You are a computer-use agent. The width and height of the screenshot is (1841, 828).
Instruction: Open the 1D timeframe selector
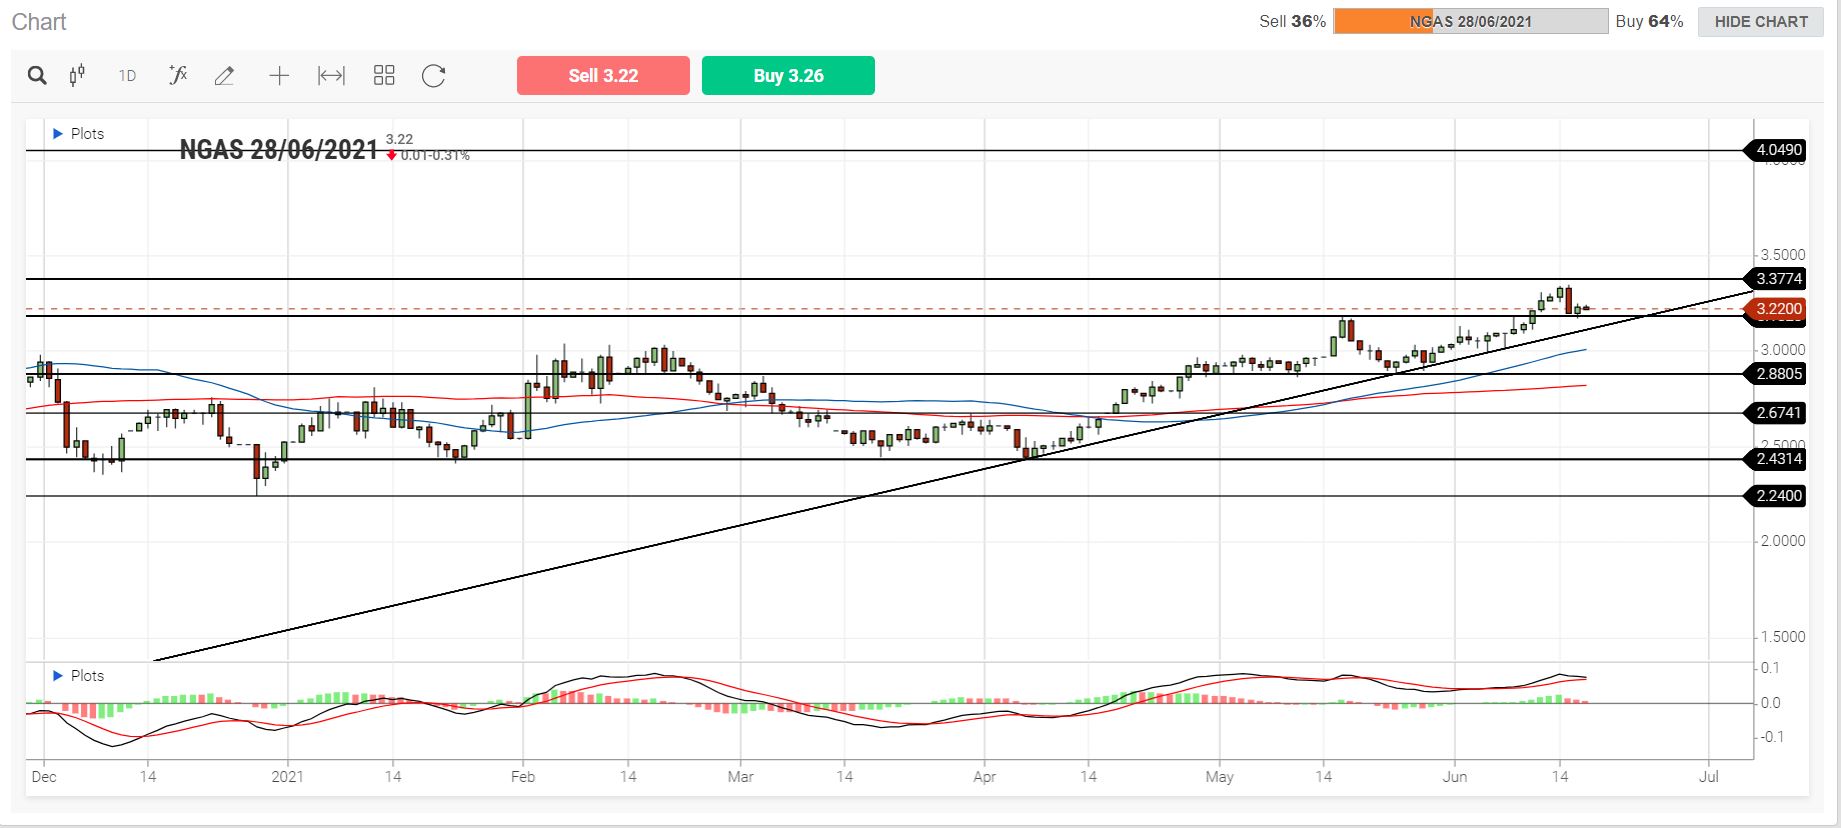[127, 76]
